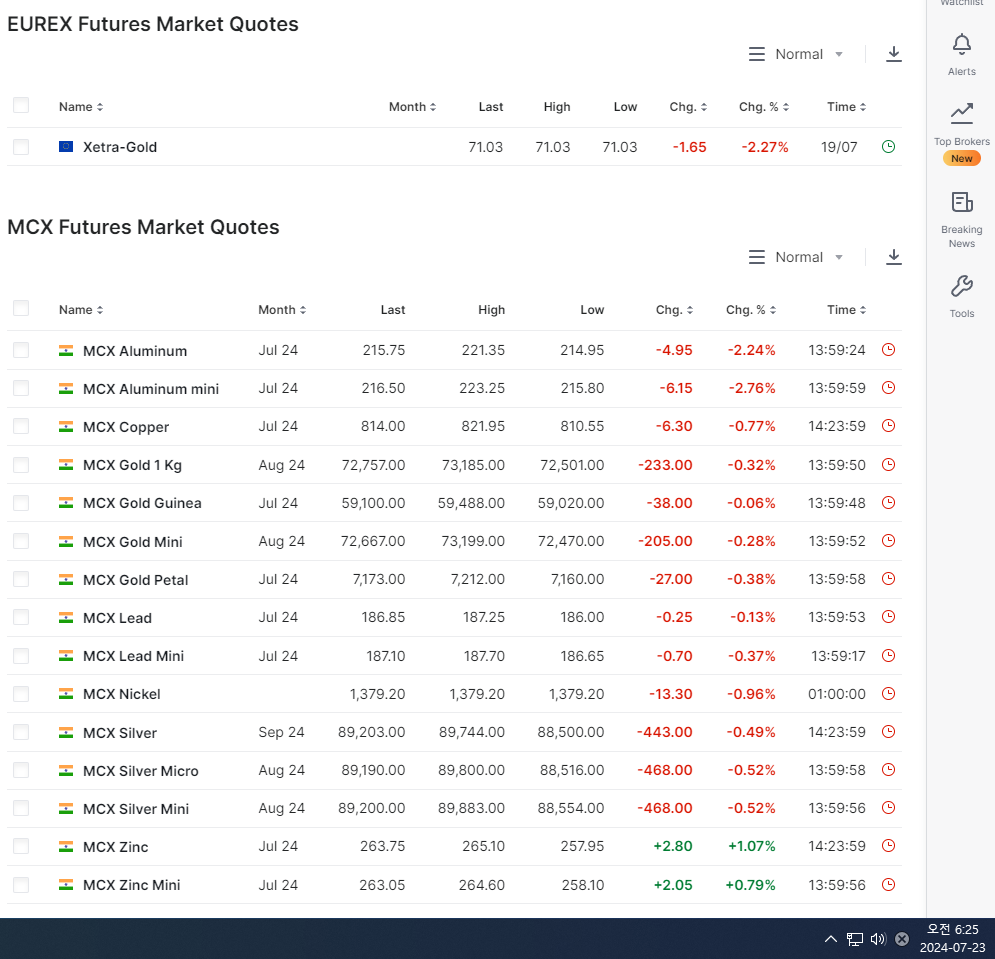Viewport: 995px width, 959px height.
Task: Open Normal view dropdown for EUREX table
Action: (x=796, y=54)
